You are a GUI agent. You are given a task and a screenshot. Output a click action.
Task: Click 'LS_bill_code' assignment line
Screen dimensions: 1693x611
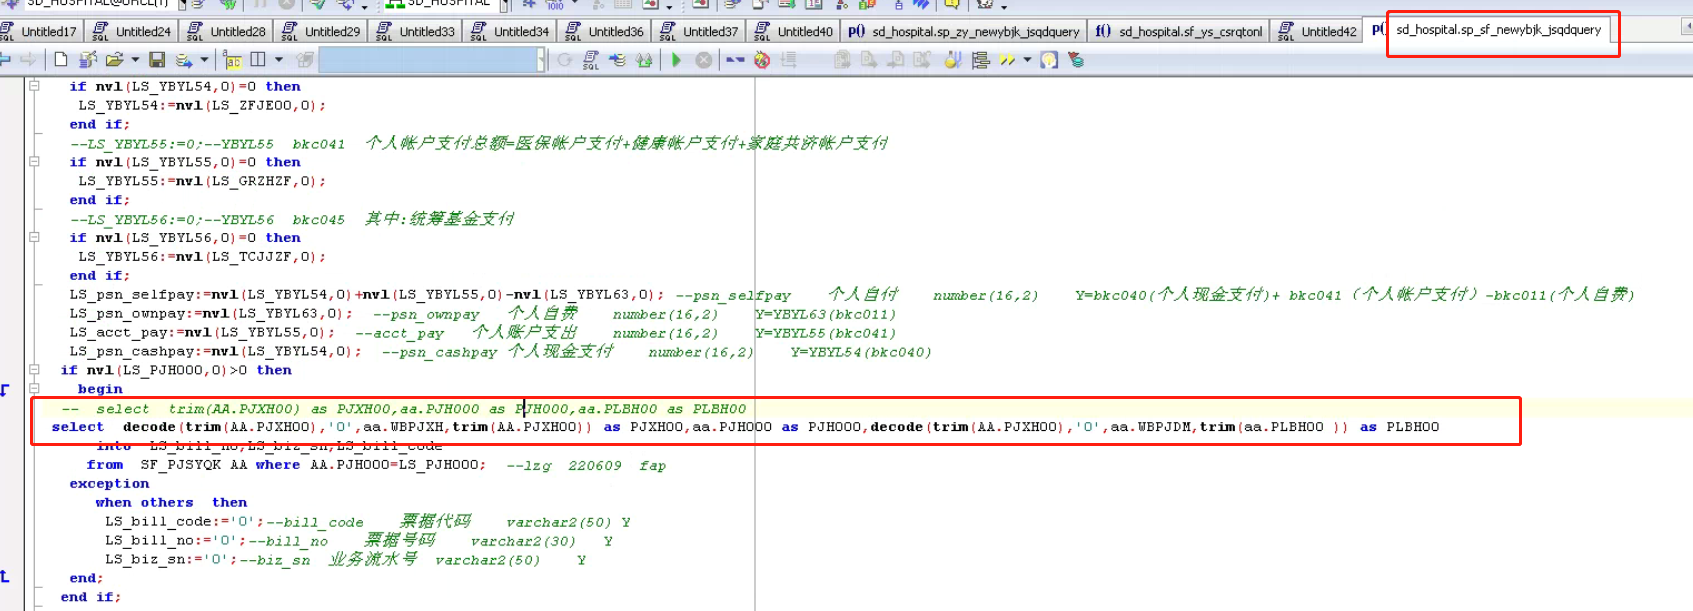(x=184, y=521)
